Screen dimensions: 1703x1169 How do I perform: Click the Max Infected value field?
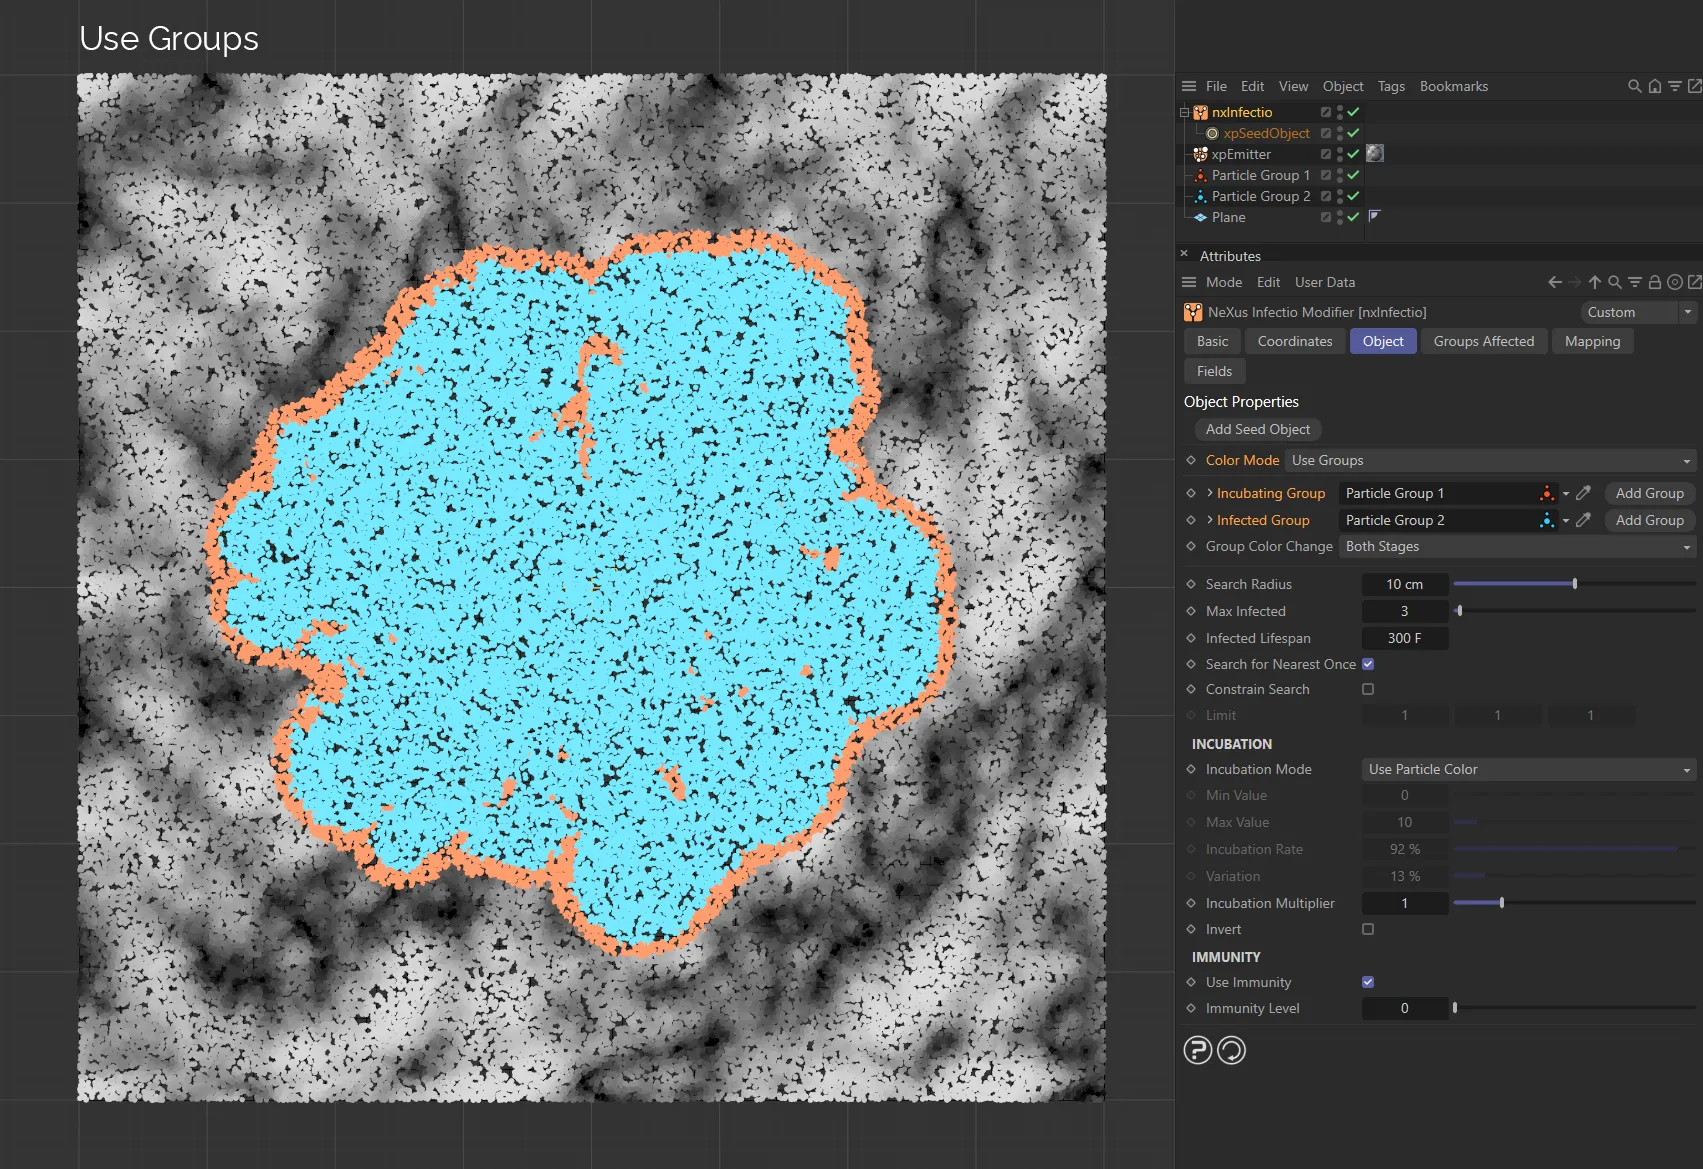point(1404,611)
